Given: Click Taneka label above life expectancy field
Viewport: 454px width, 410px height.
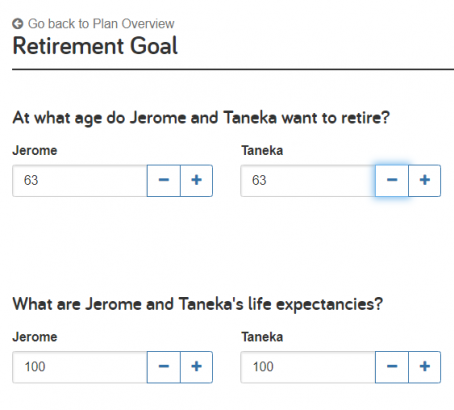Looking at the screenshot, I should [x=262, y=337].
